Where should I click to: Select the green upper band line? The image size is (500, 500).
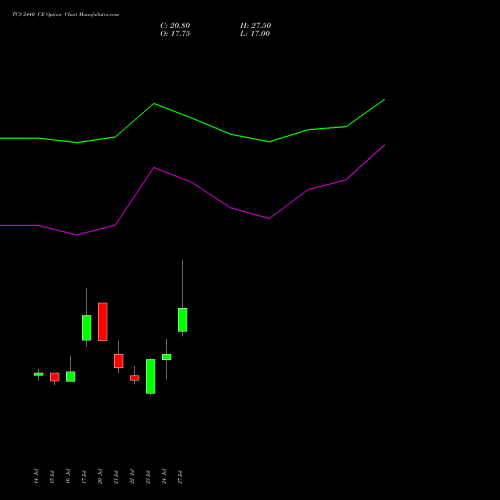tap(192, 121)
